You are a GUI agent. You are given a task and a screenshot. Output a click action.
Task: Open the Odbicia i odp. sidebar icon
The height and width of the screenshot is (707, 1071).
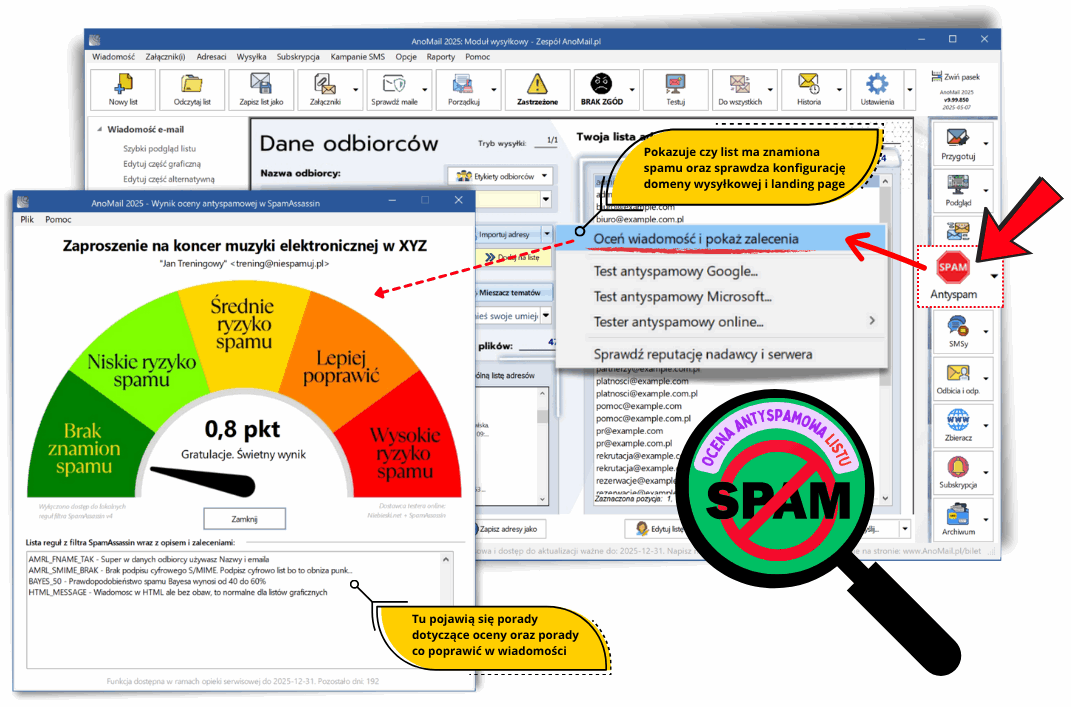tap(958, 378)
